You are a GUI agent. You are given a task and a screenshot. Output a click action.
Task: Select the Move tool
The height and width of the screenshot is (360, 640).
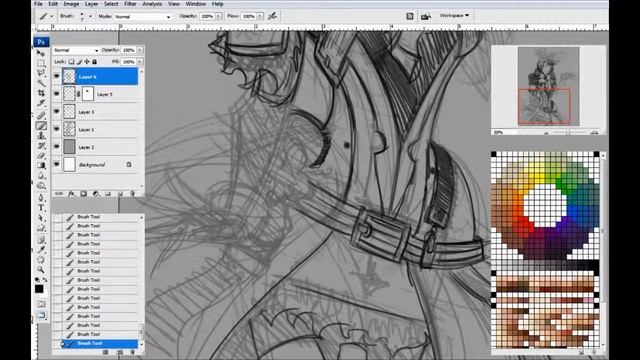tap(41, 53)
